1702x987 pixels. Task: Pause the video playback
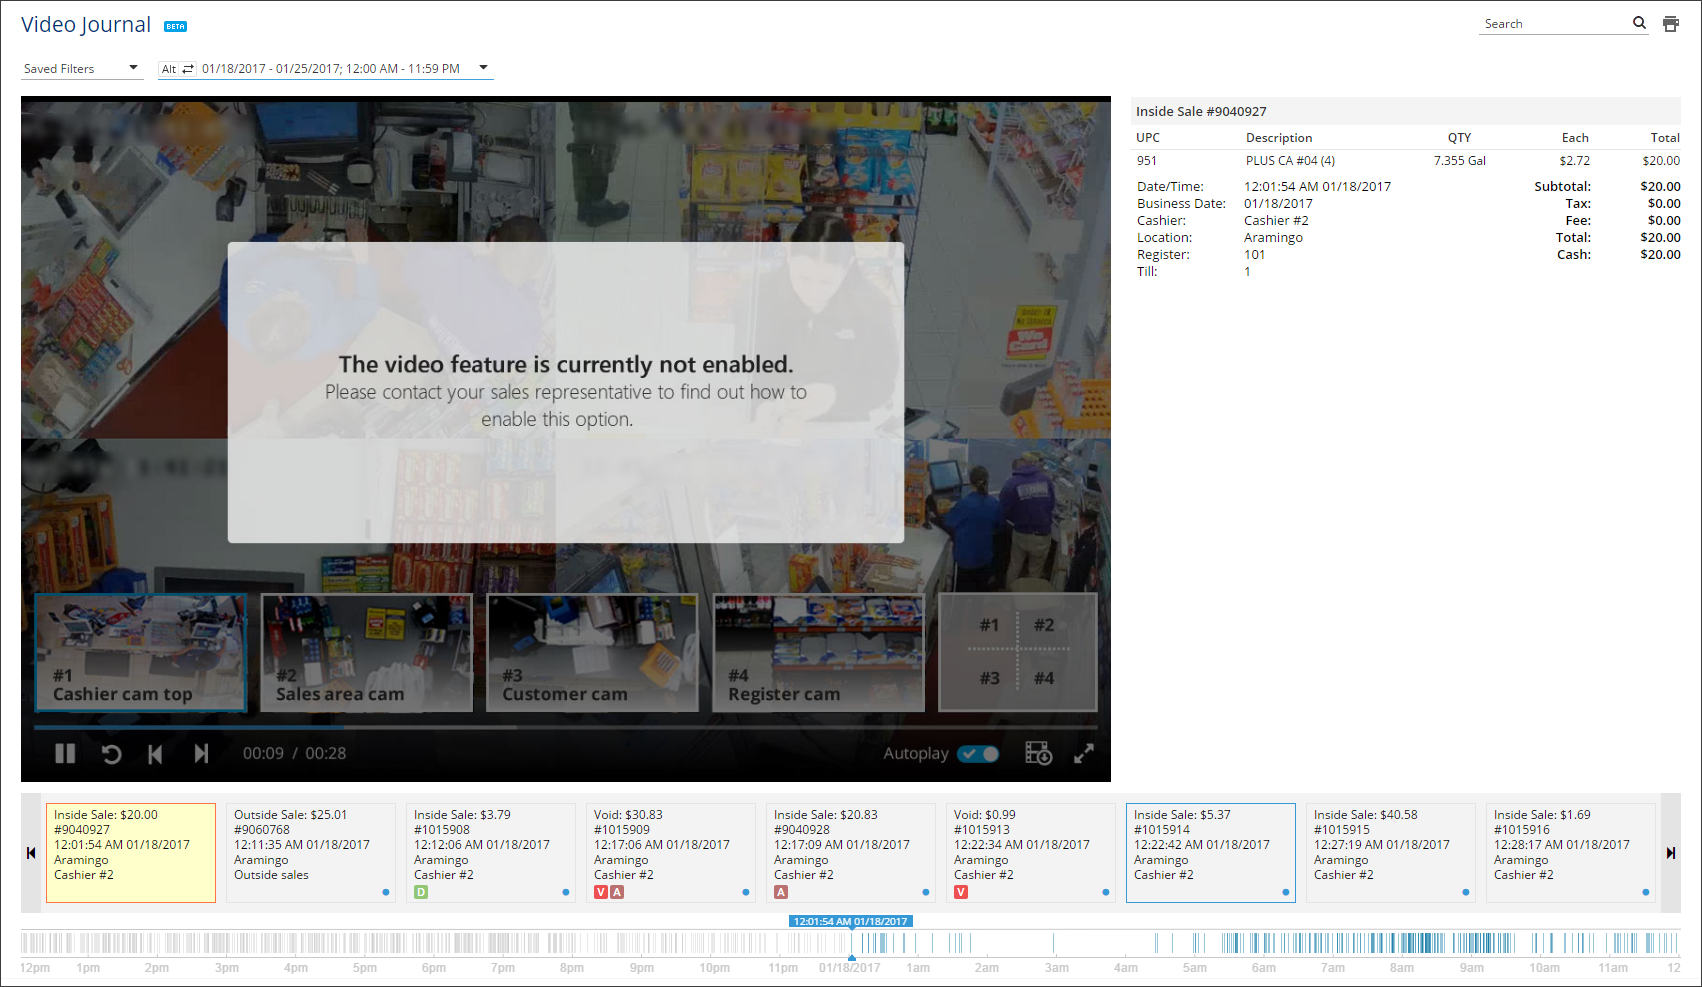pyautogui.click(x=65, y=753)
